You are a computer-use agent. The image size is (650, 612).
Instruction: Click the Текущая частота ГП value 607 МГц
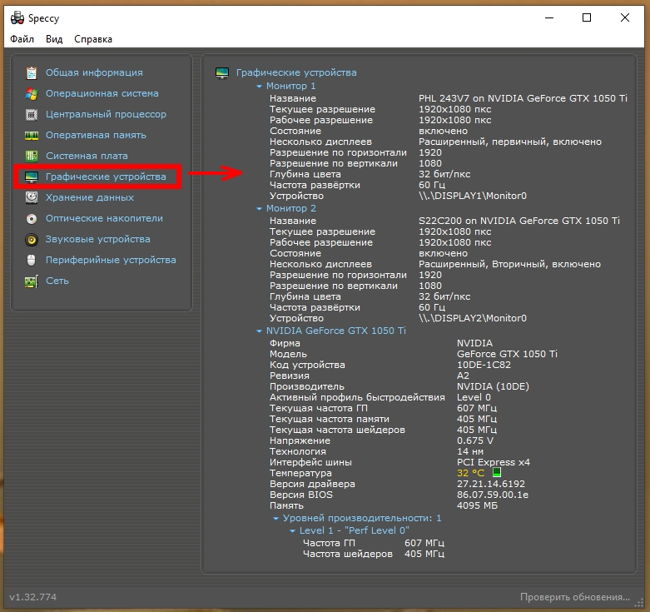click(x=477, y=408)
